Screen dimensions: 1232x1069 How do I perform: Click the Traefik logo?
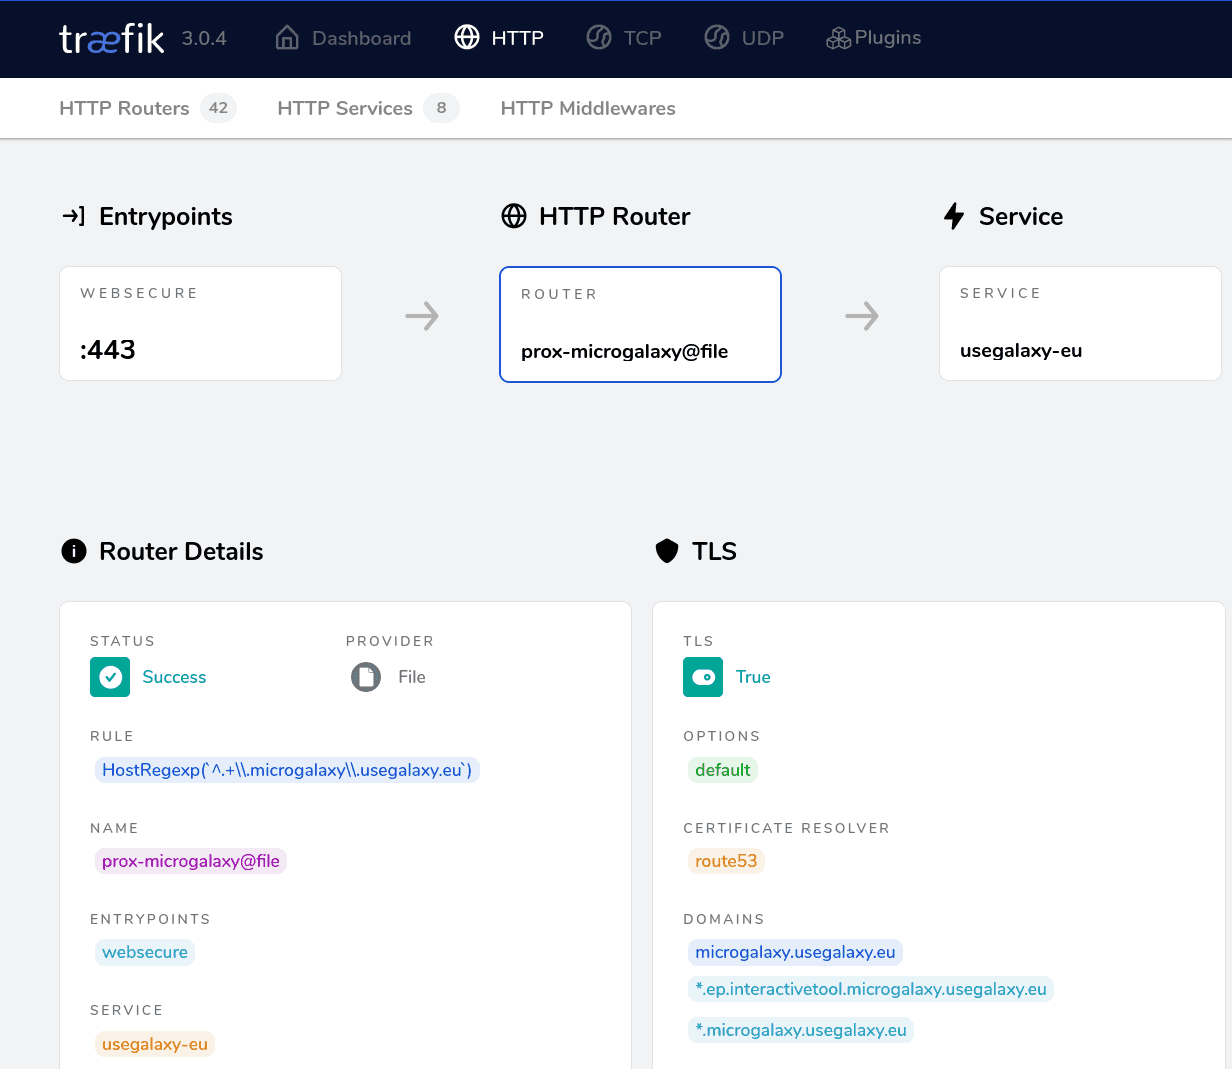[x=111, y=38]
